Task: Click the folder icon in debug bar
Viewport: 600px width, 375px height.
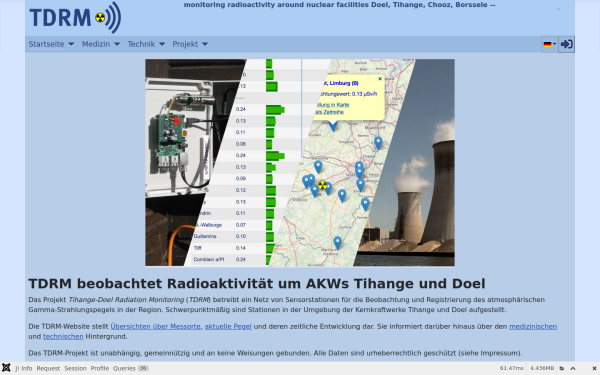Action: pos(562,368)
